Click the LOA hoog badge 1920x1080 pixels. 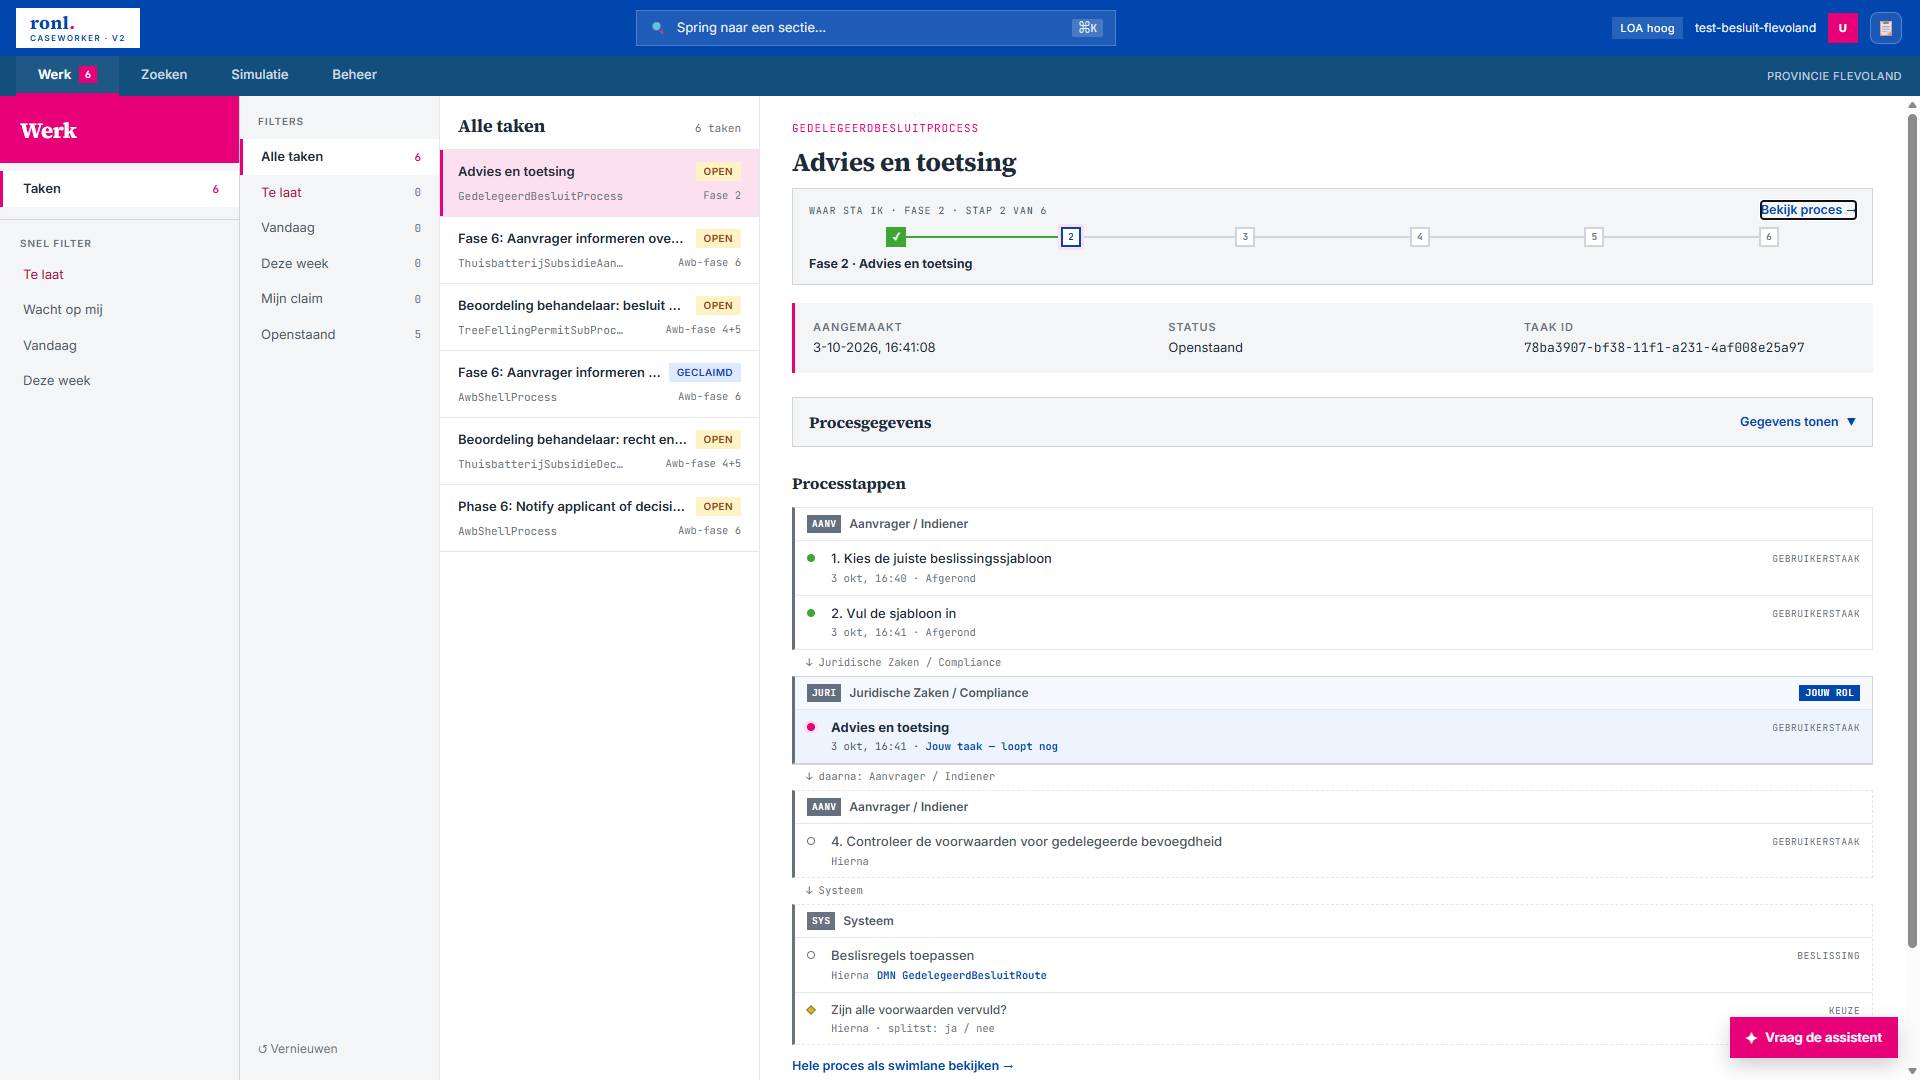pyautogui.click(x=1647, y=28)
